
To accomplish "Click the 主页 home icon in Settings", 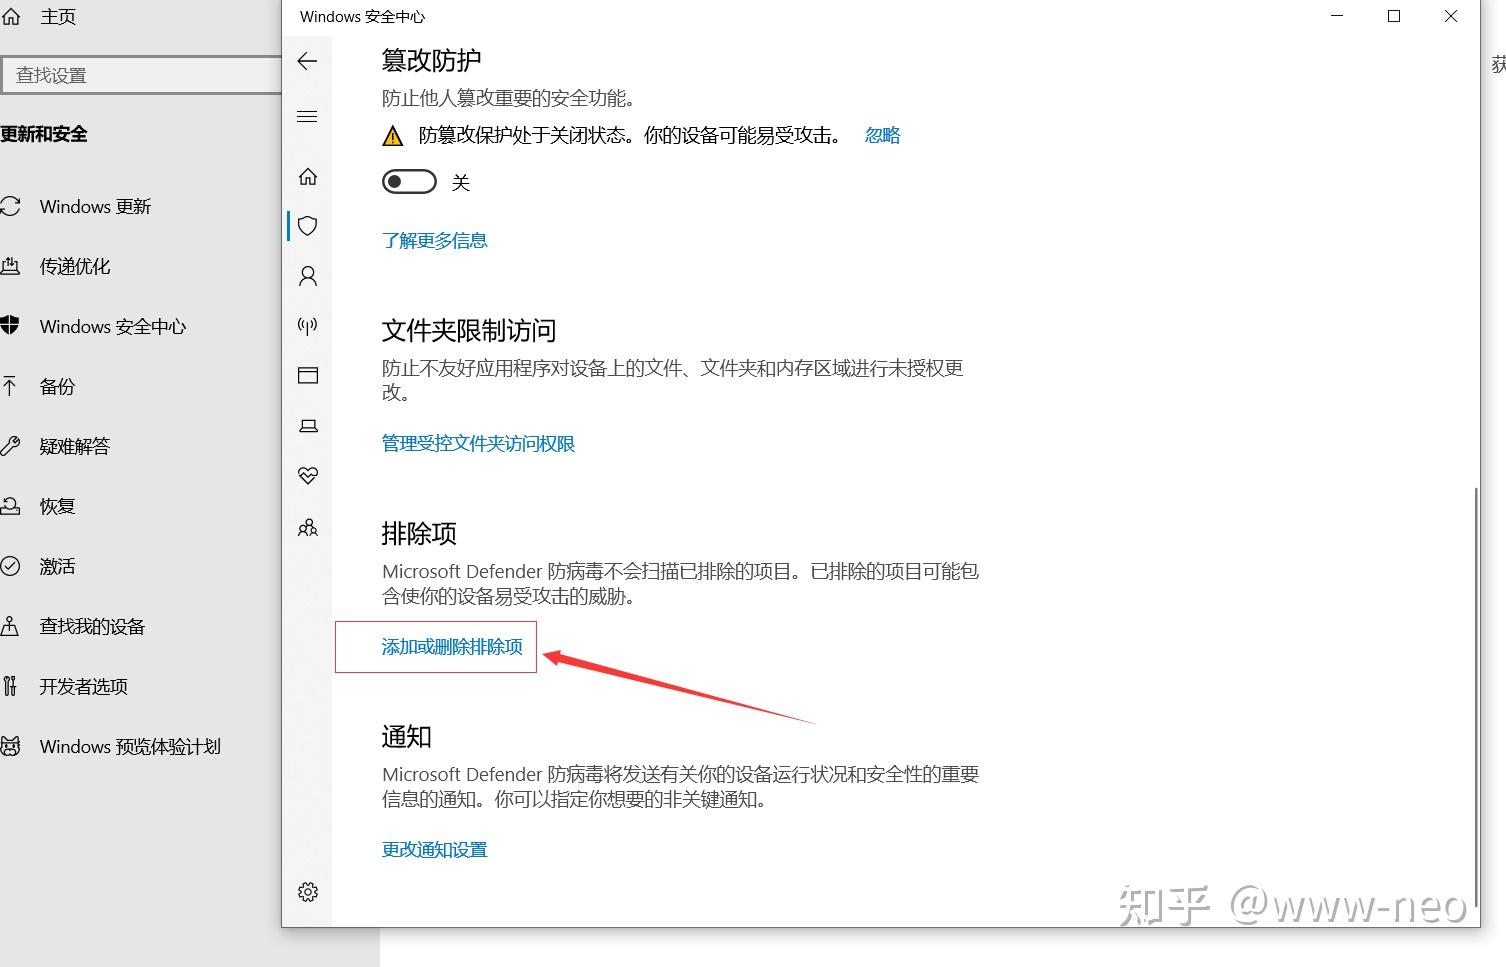I will (11, 16).
